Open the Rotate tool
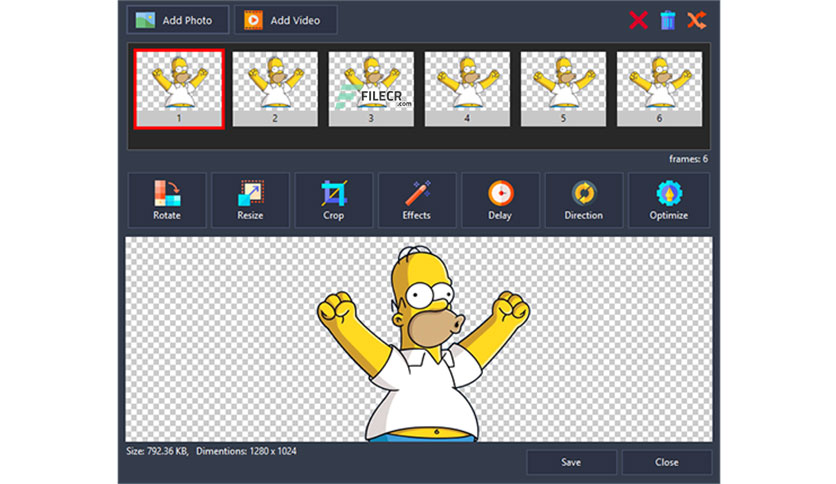This screenshot has height=484, width=836. coord(167,200)
